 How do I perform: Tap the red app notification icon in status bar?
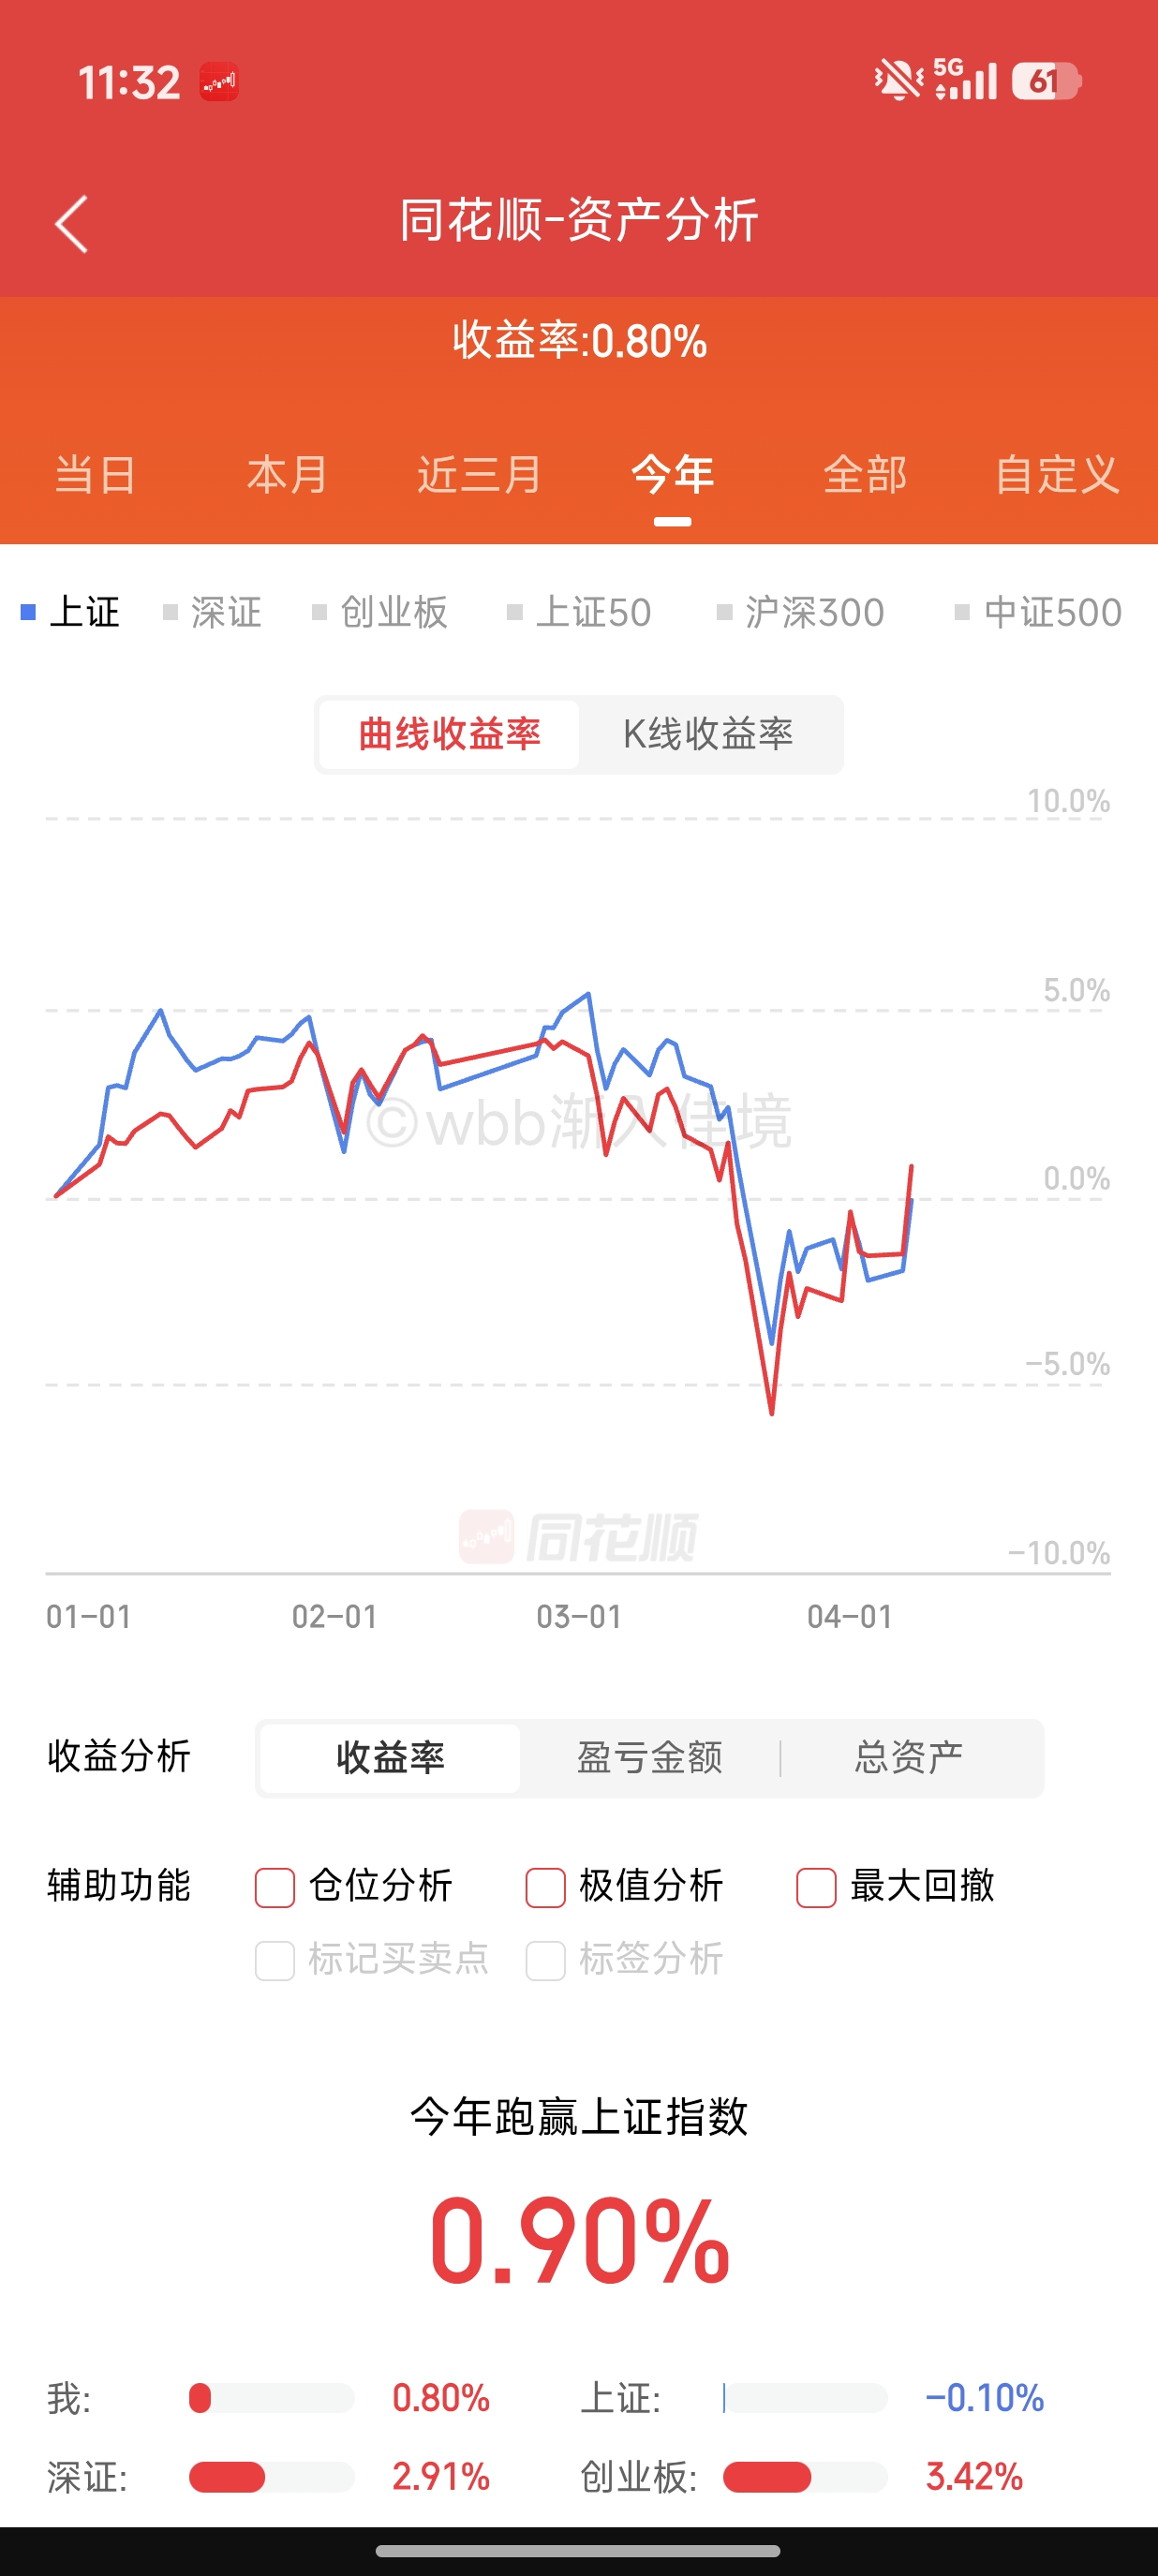(x=218, y=82)
